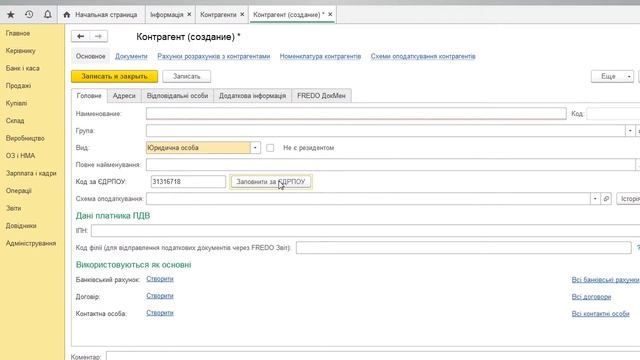Open Схеми оподаткування контрагентів link
The width and height of the screenshot is (640, 360).
click(423, 56)
